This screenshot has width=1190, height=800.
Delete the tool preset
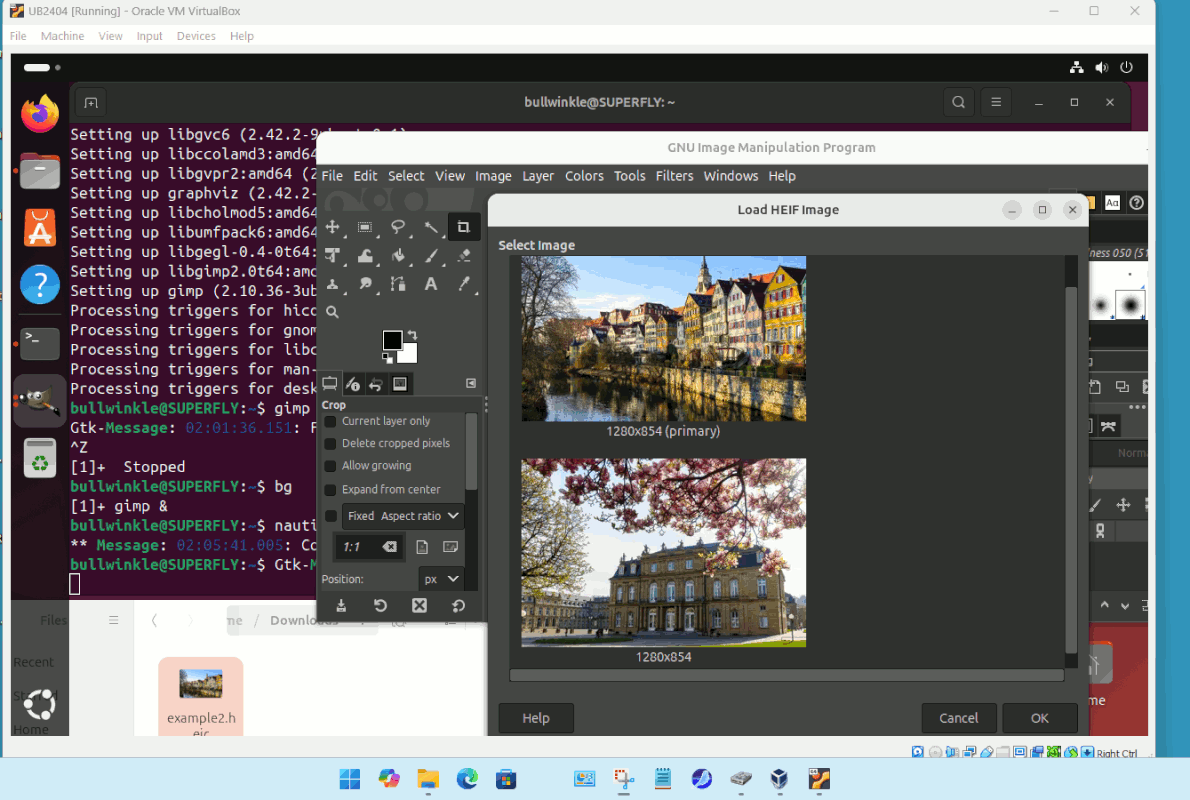pyautogui.click(x=419, y=606)
